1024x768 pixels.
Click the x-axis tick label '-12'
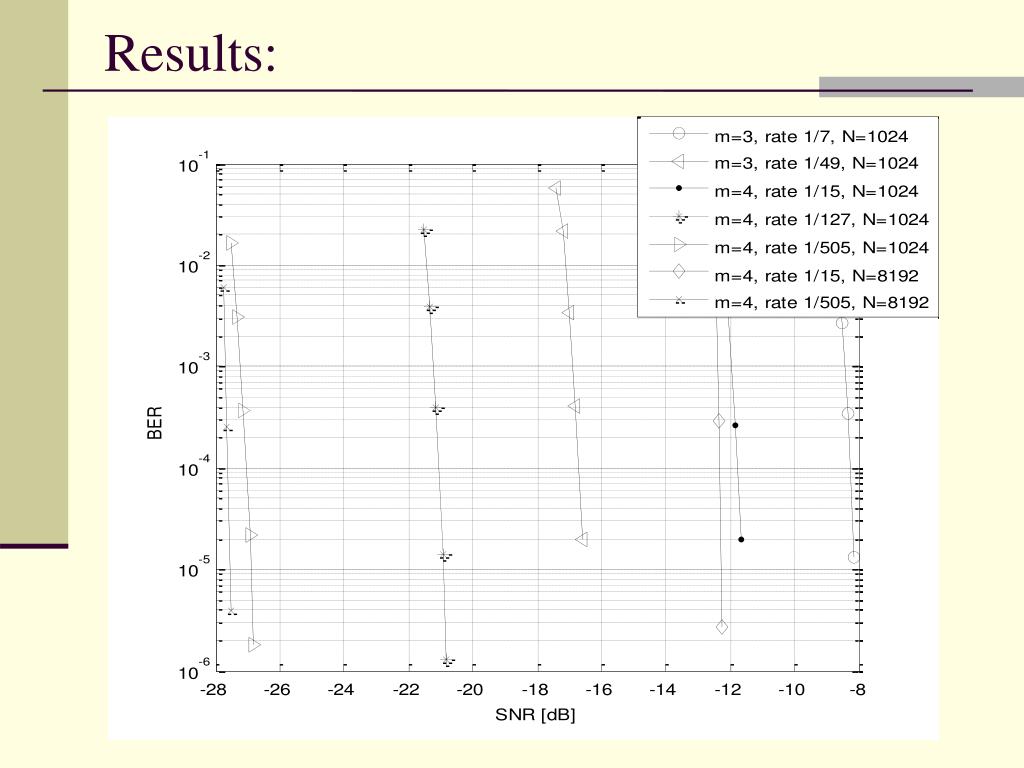tap(728, 690)
